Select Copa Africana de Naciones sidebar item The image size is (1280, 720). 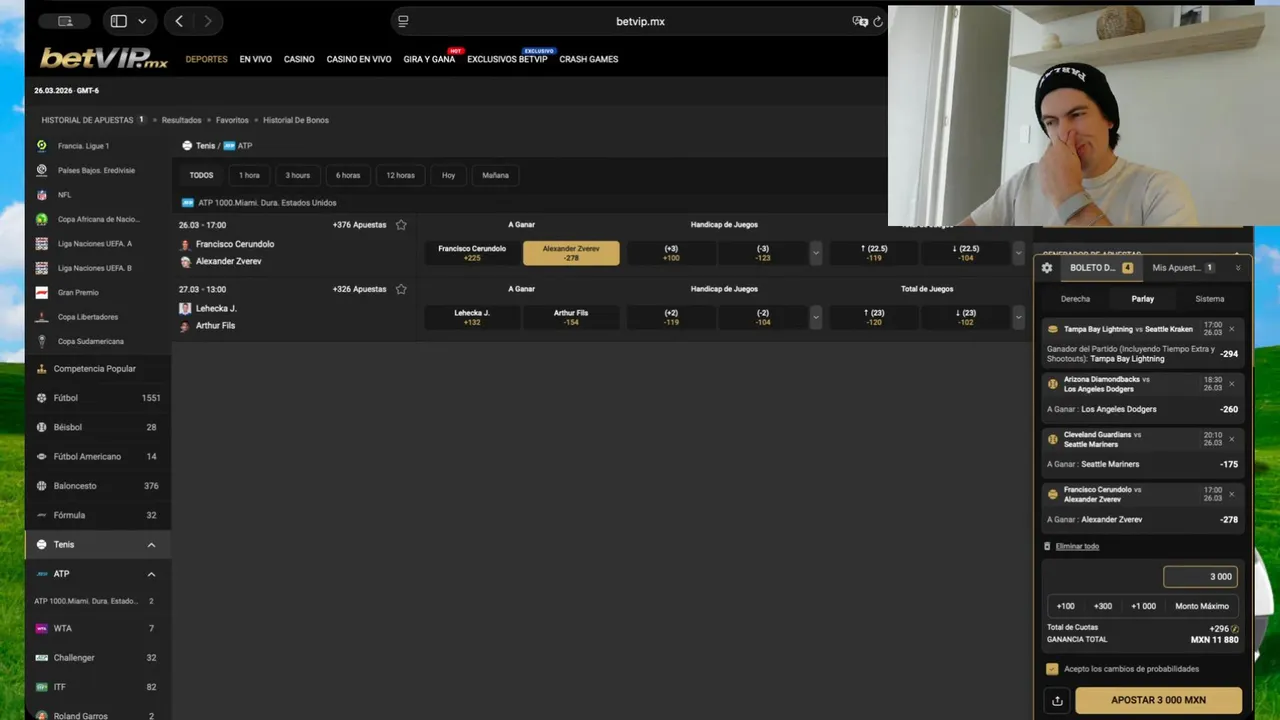(x=98, y=219)
